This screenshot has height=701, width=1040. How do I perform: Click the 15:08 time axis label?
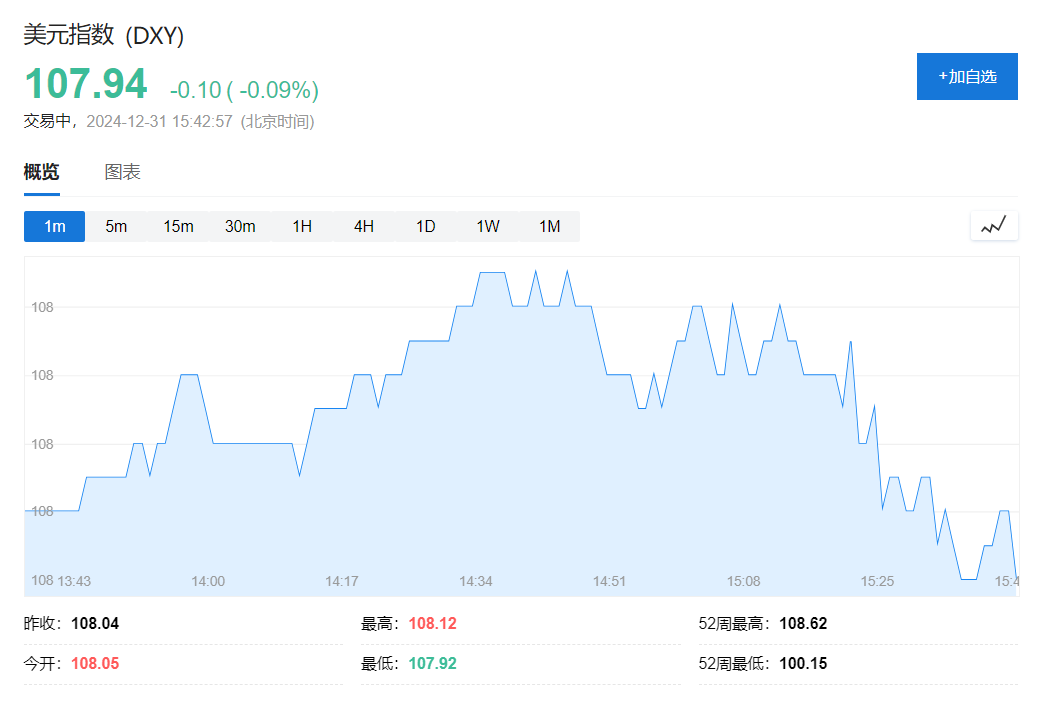(x=743, y=581)
